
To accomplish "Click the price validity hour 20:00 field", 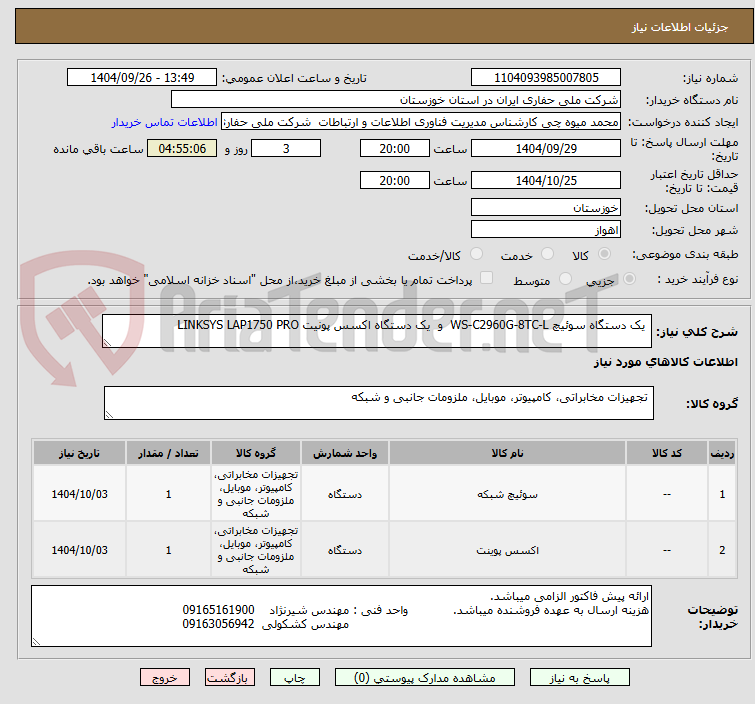I will 395,180.
